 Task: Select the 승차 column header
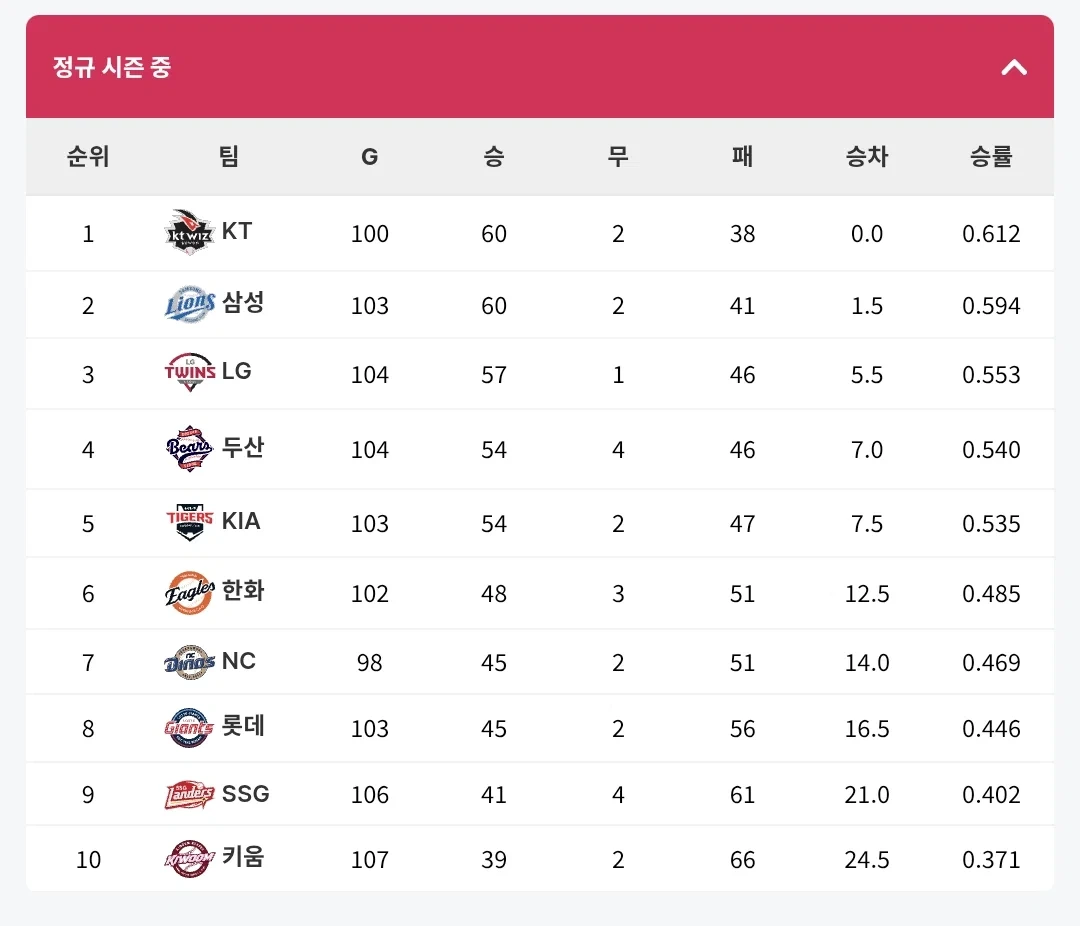[866, 156]
